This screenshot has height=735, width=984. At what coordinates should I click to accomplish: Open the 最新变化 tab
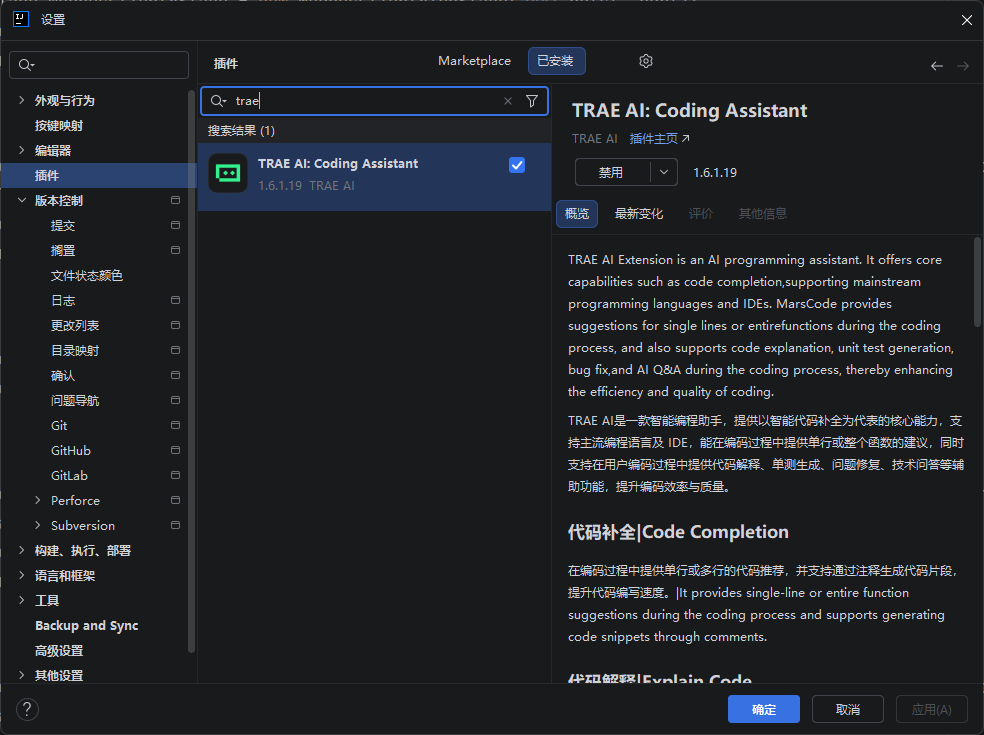(639, 214)
